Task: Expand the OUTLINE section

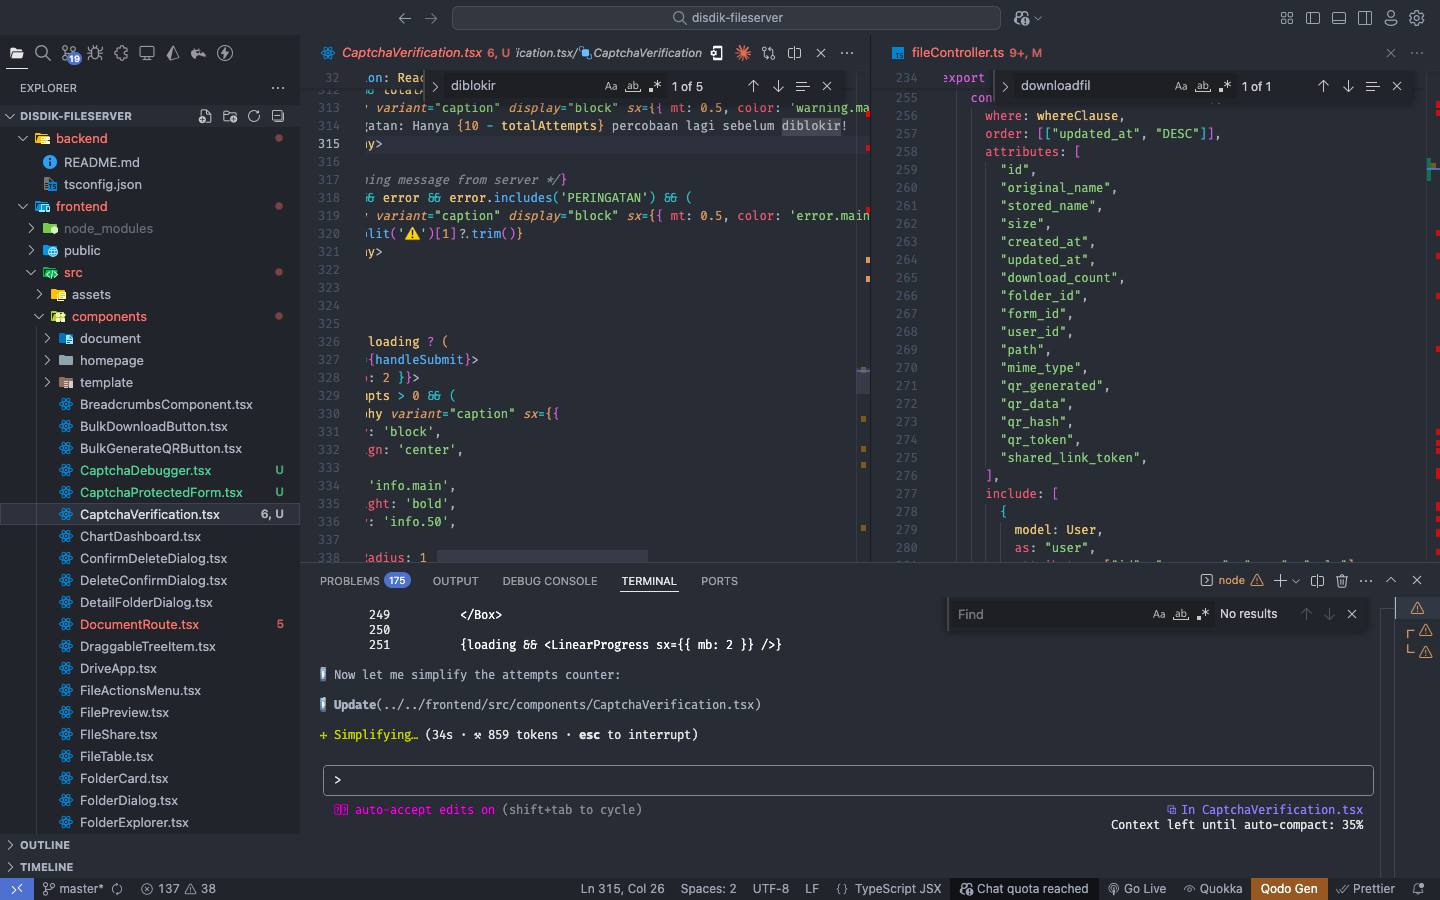Action: (45, 845)
